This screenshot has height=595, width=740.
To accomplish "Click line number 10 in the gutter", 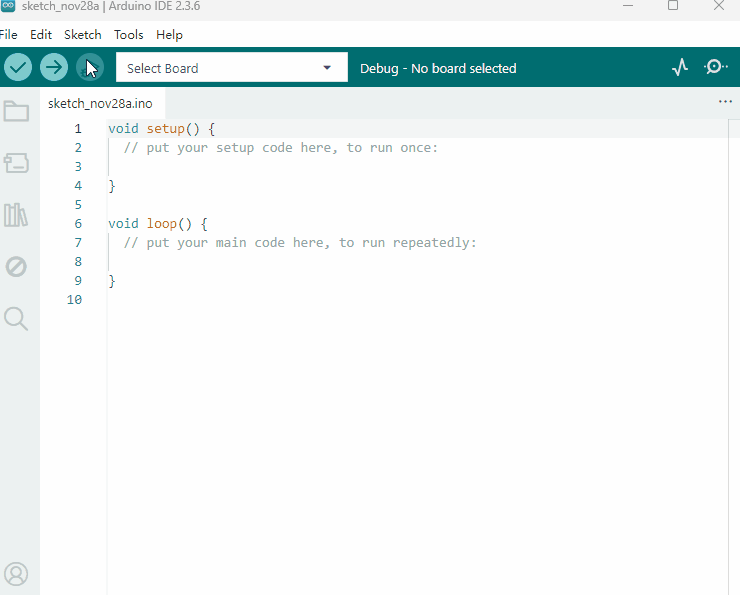I will pyautogui.click(x=74, y=300).
